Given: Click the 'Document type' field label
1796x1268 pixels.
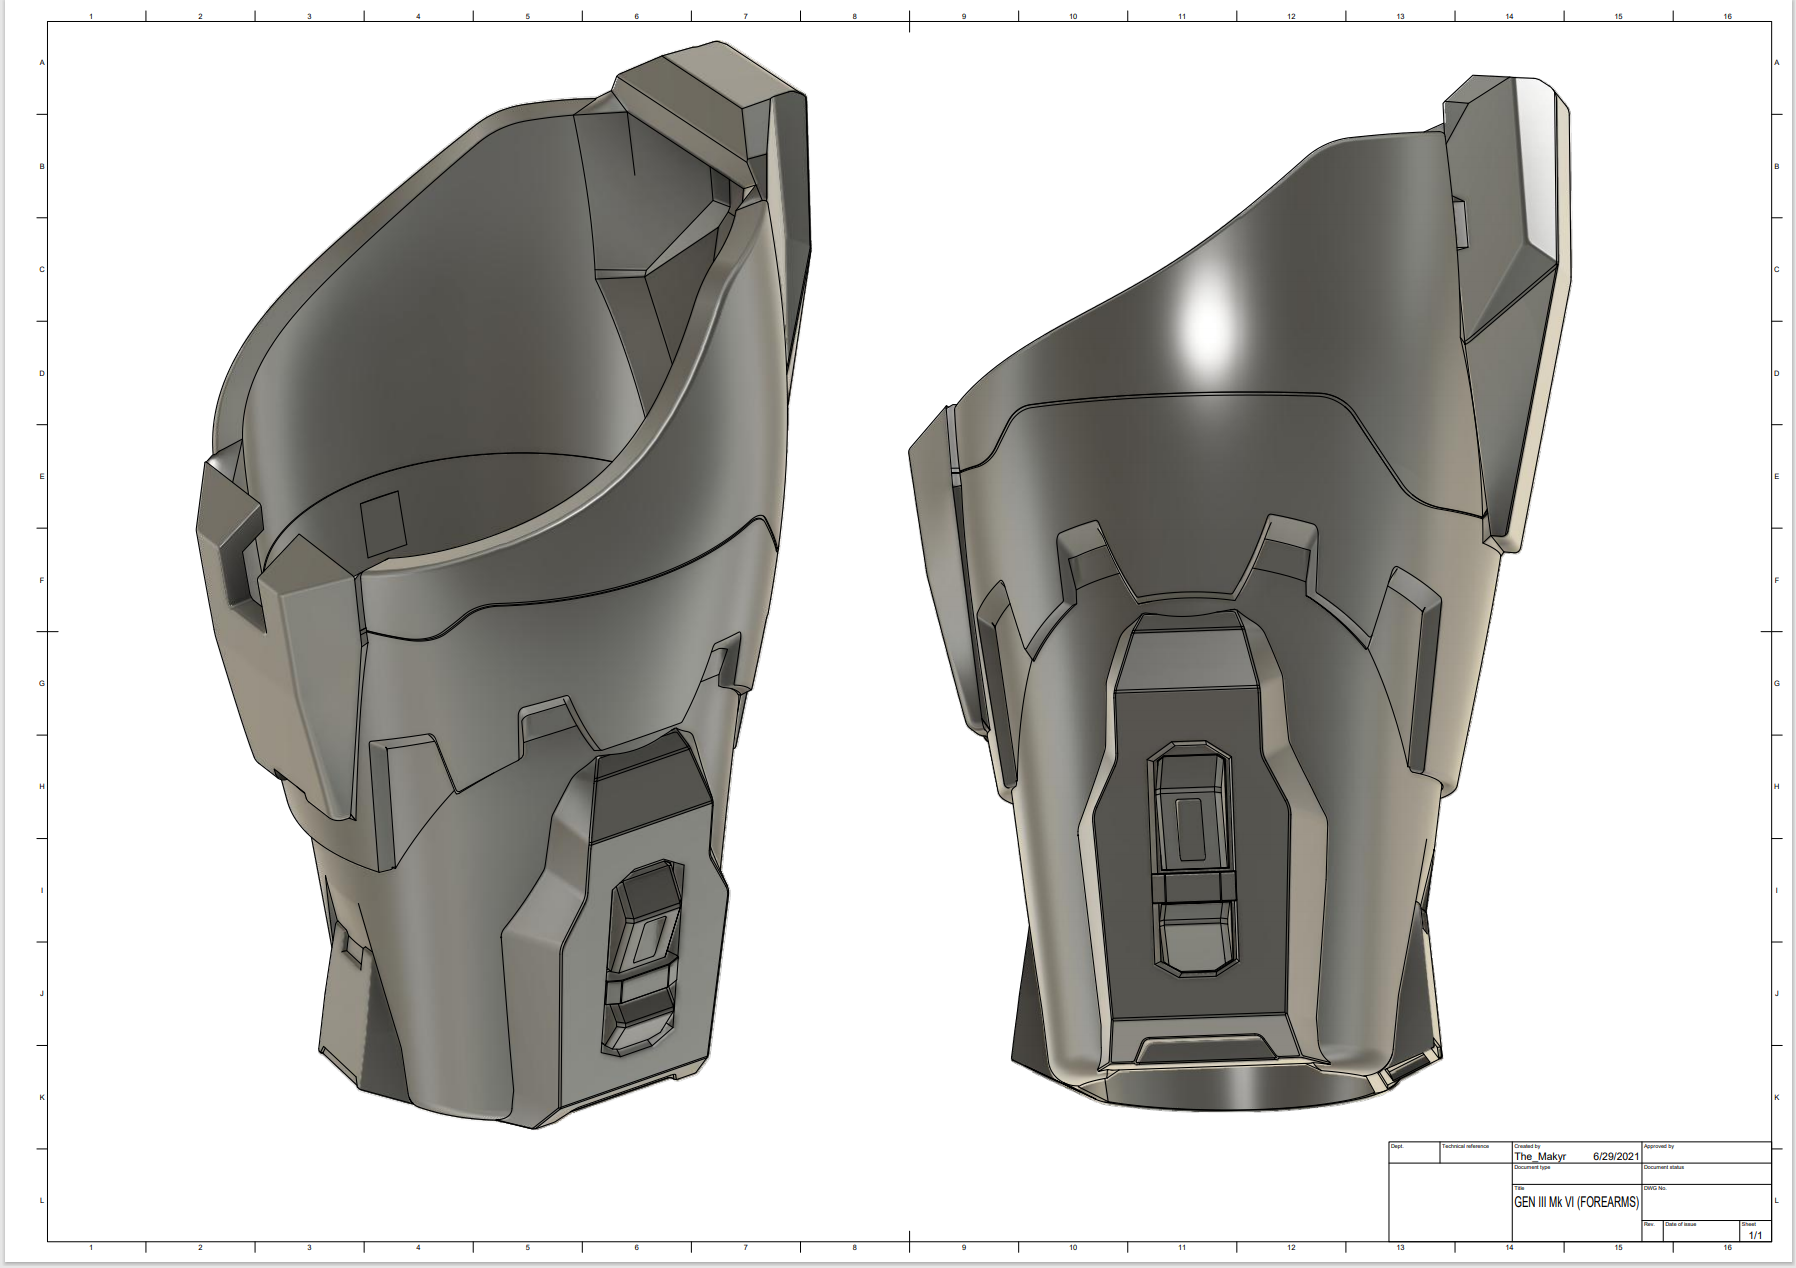Looking at the screenshot, I should [x=1532, y=1167].
